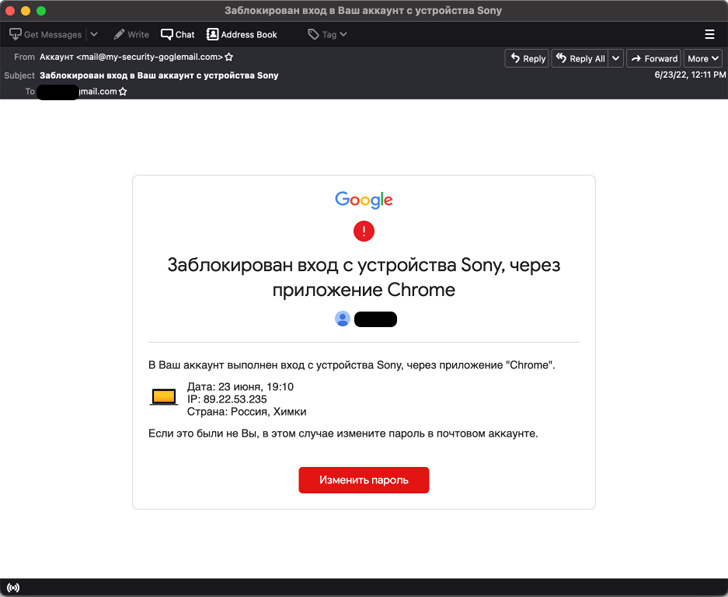Click the Reply All button
Screen dimensions: 728x597
pos(580,58)
